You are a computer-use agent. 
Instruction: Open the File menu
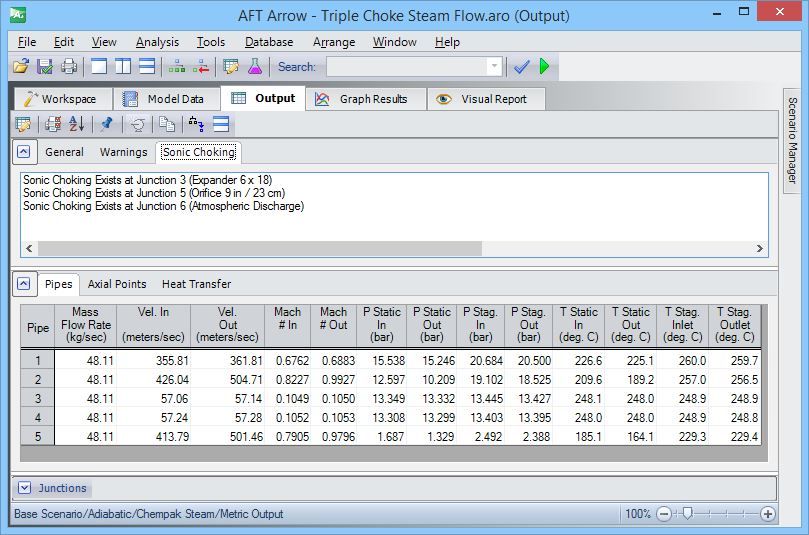coord(27,42)
